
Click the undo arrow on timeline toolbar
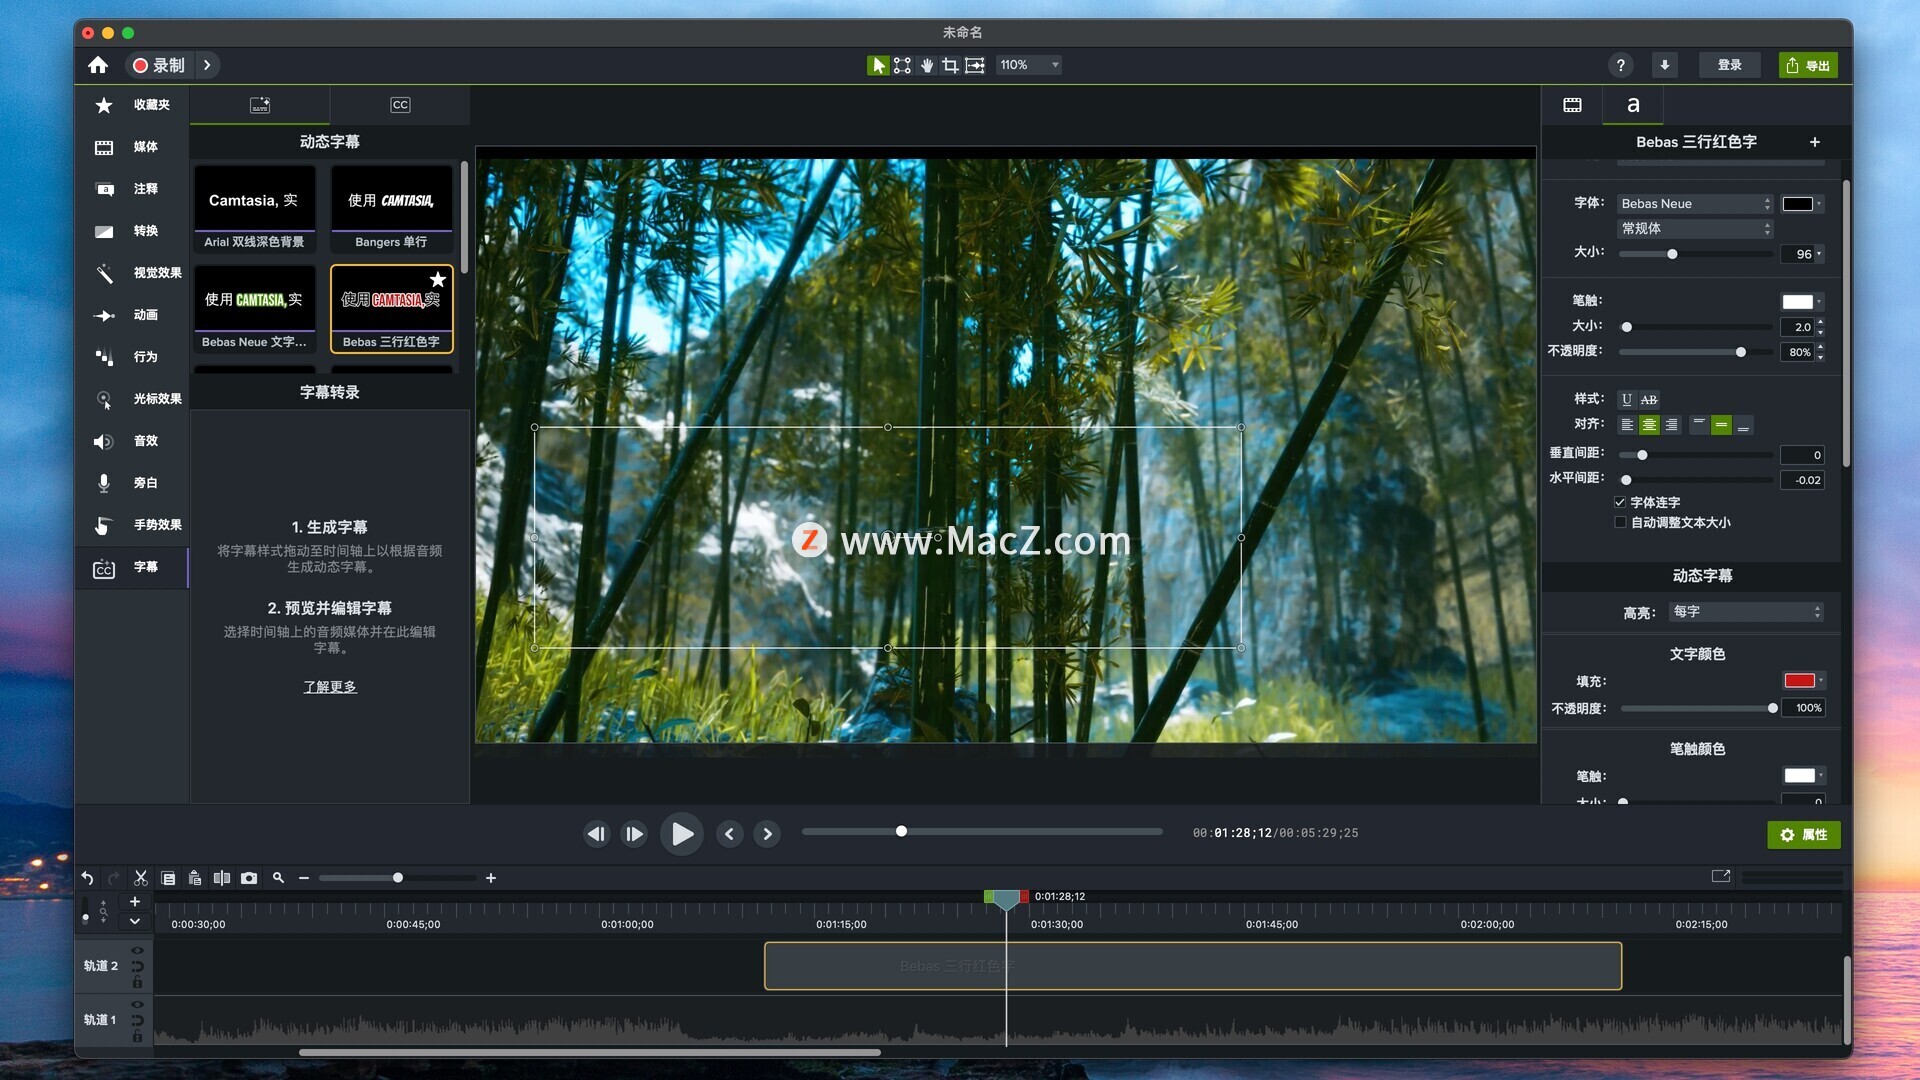tap(88, 878)
